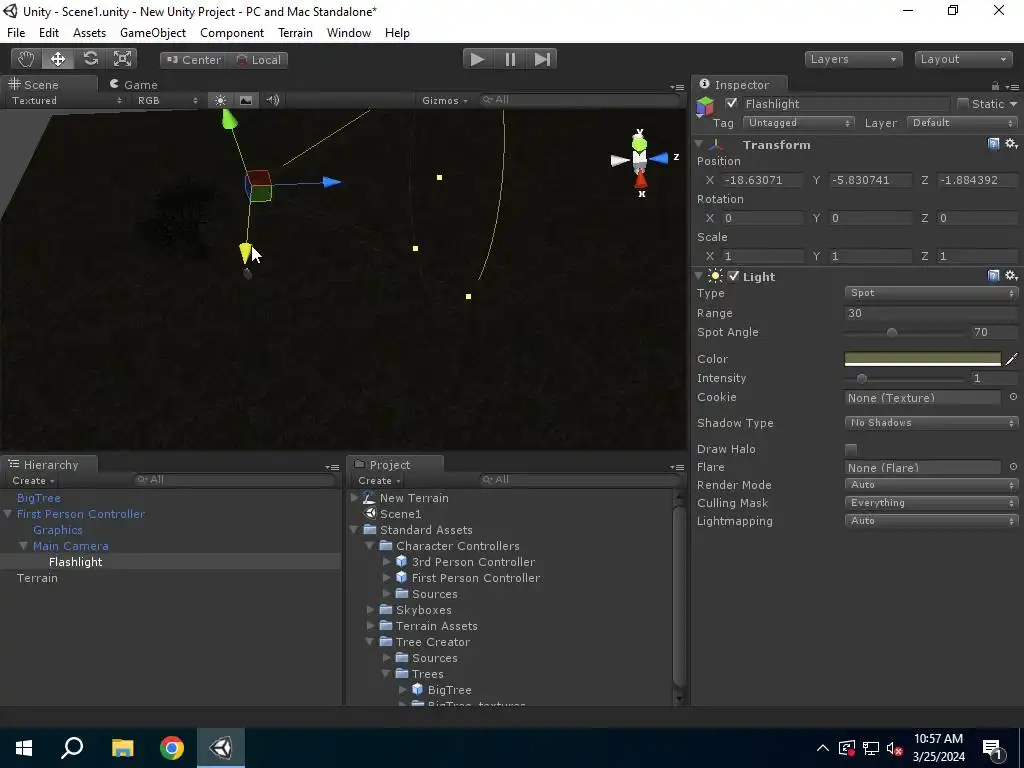Select Terrain in Hierarchy
Viewport: 1024px width, 768px height.
(37, 578)
